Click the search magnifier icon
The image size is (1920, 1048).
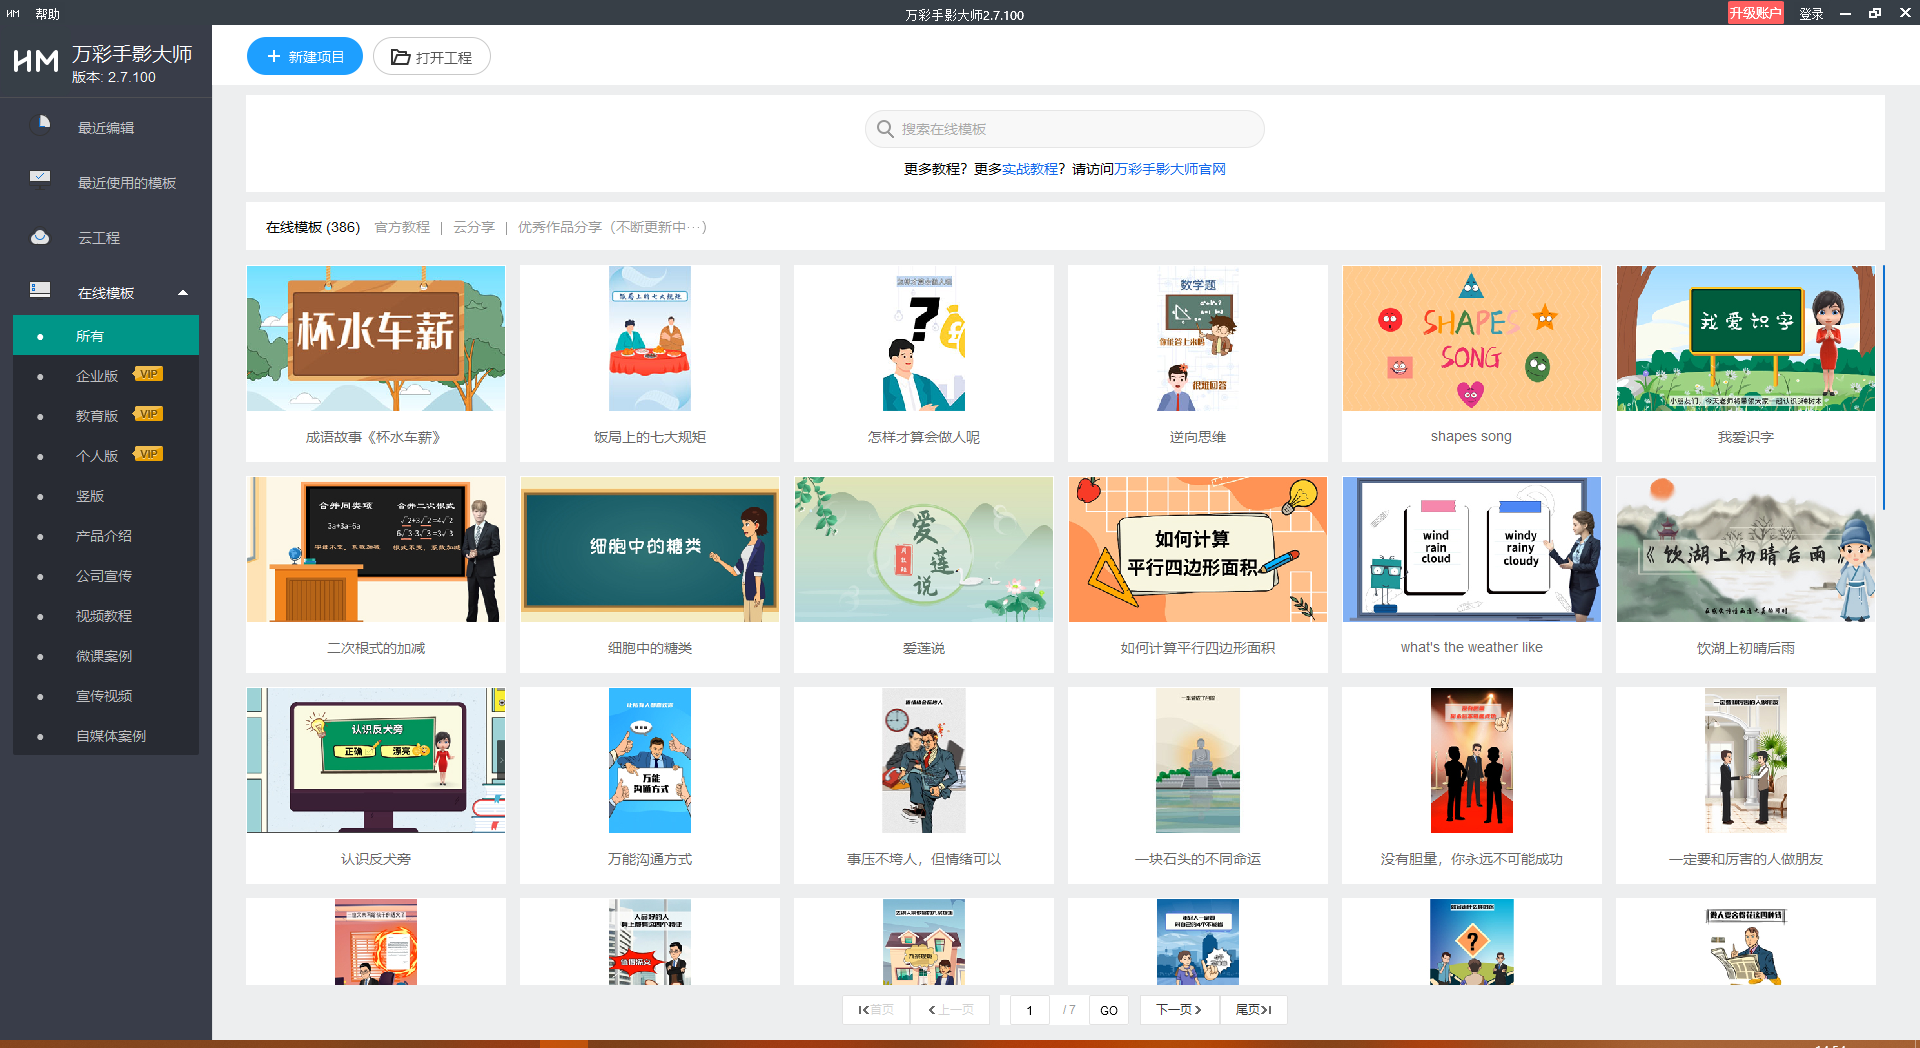click(x=885, y=129)
